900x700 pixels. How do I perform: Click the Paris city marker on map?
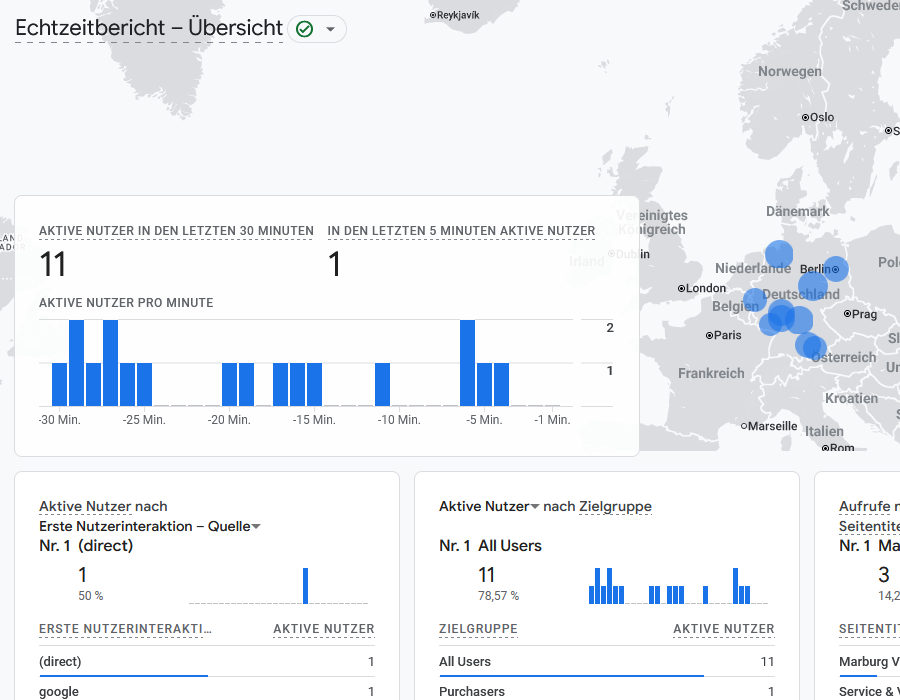tap(709, 336)
